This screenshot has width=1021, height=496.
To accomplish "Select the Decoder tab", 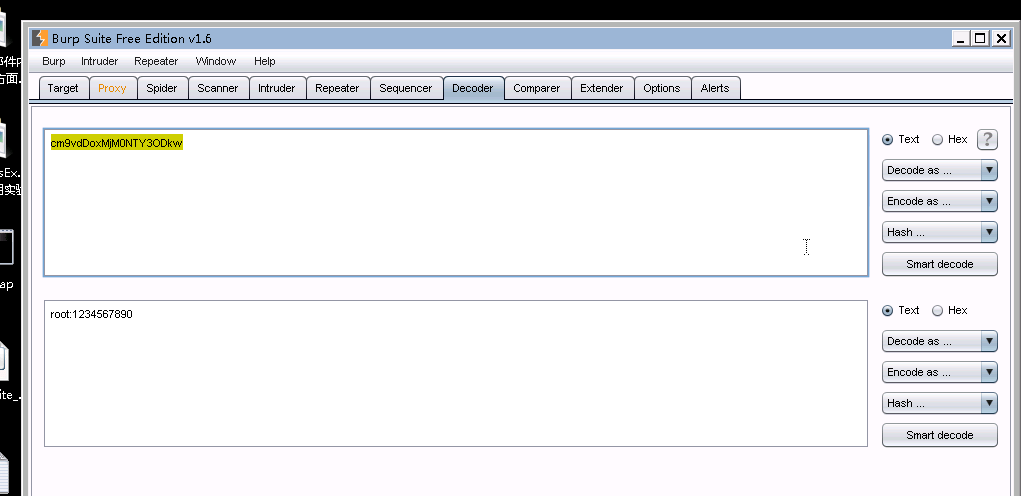I will click(x=473, y=88).
